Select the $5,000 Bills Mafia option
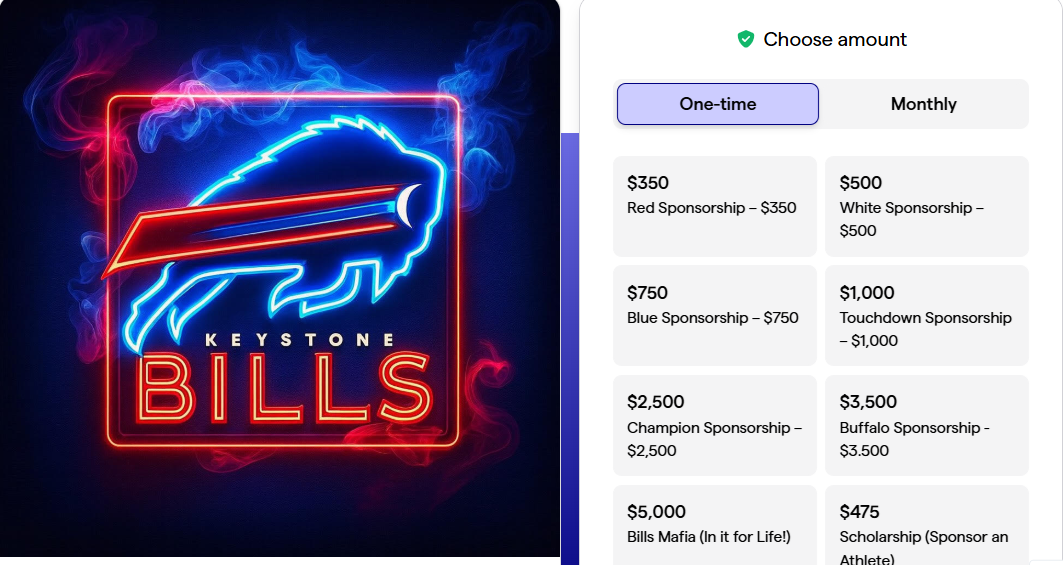 click(714, 525)
